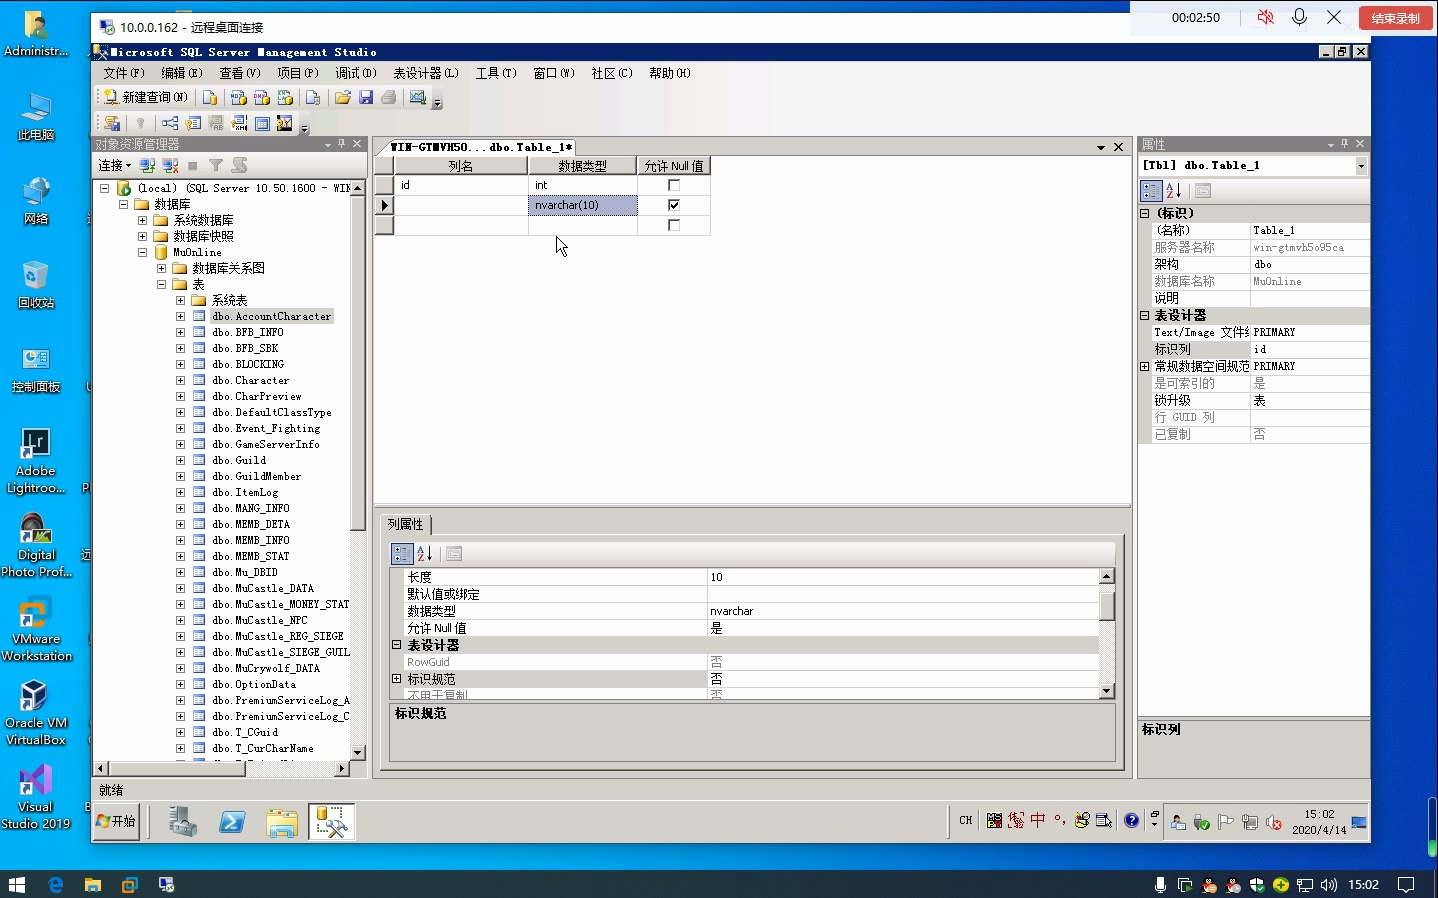The width and height of the screenshot is (1438, 898).
Task: Click the 长度 value field showing 10
Action: coord(903,577)
